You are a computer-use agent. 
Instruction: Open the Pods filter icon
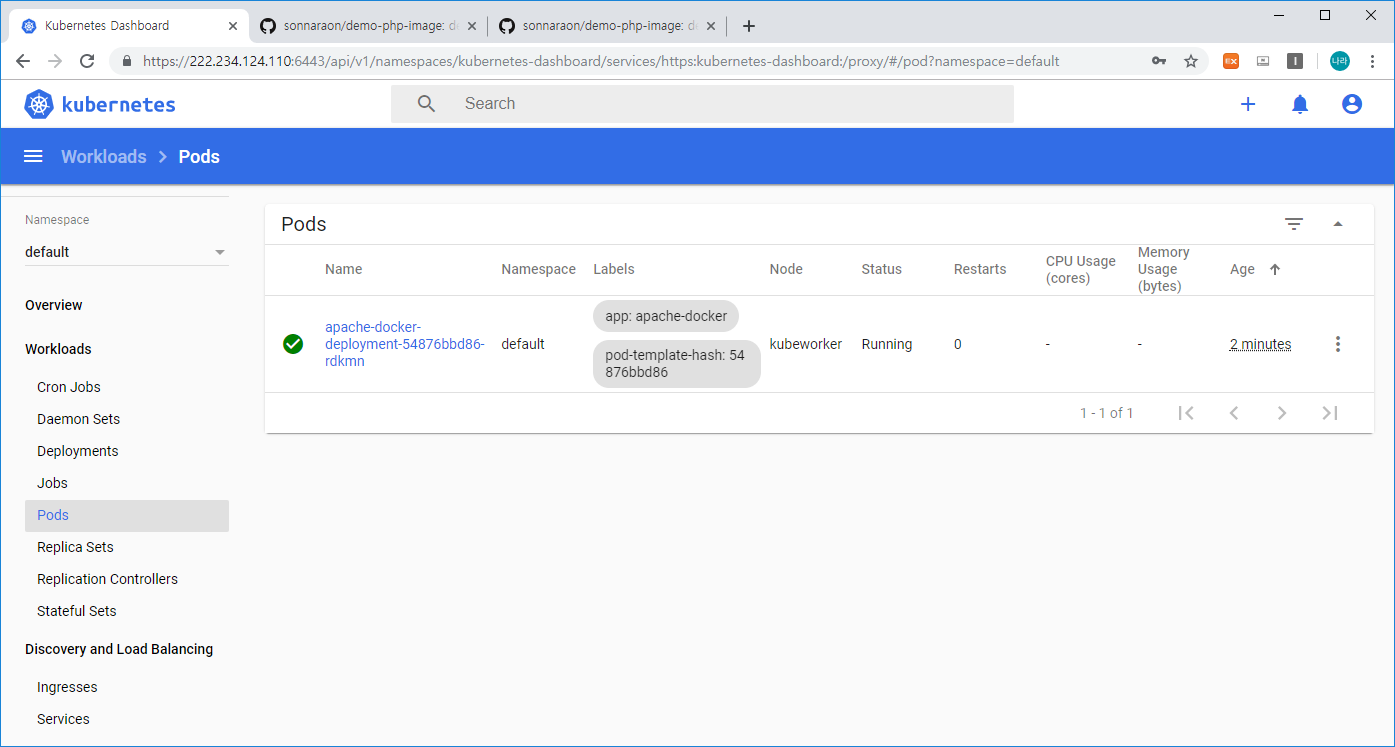pos(1294,224)
